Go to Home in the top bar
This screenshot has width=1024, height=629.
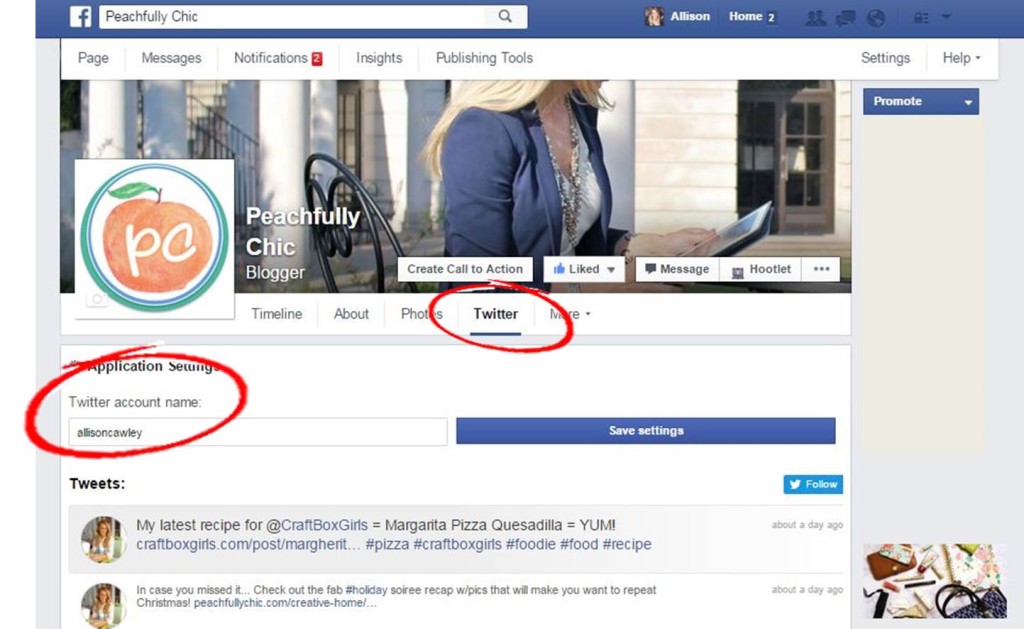tap(746, 16)
